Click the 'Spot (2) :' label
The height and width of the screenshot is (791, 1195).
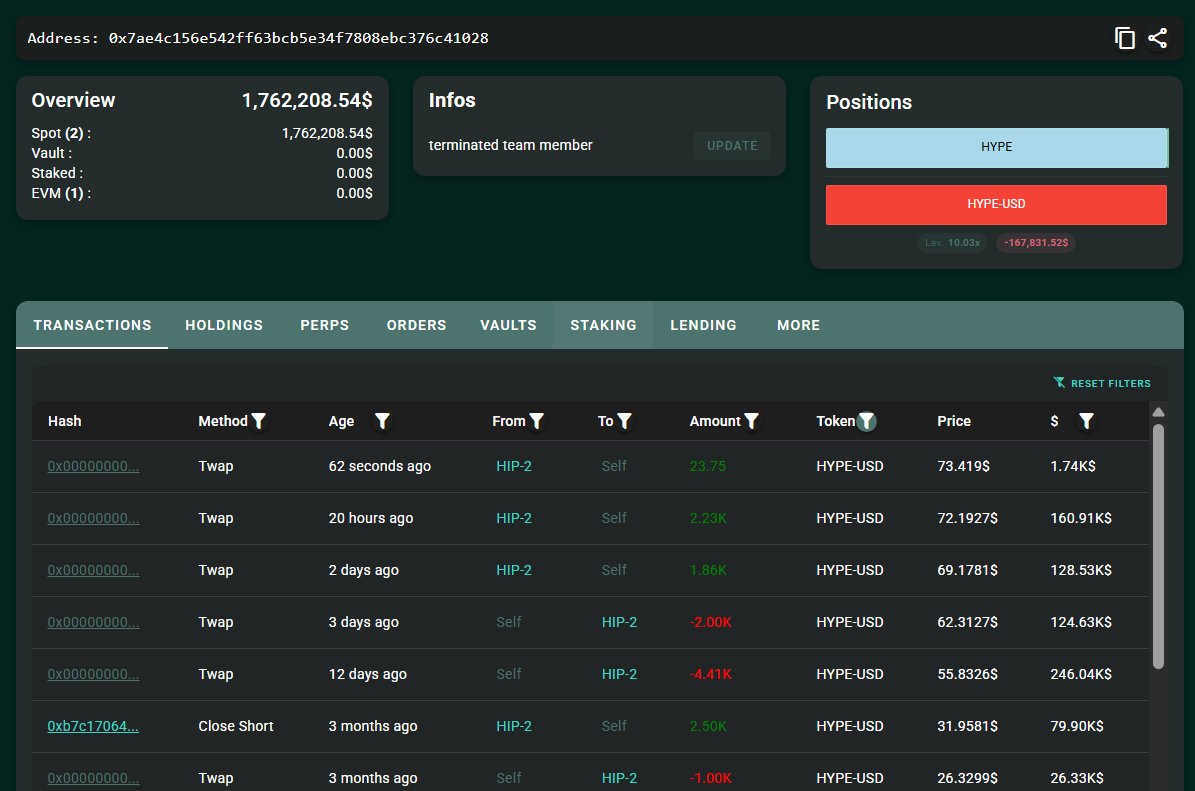coord(61,133)
